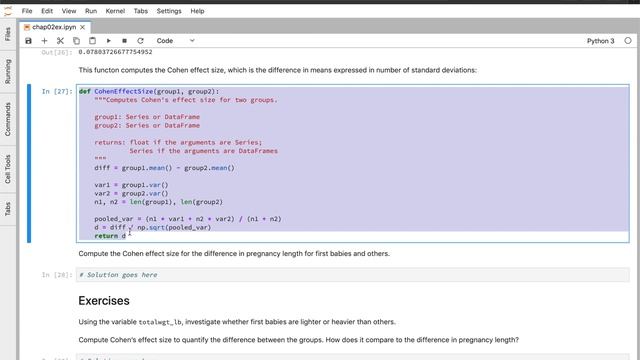Open the Edit menu
Screen dimensions: 640x360
tap(47, 11)
